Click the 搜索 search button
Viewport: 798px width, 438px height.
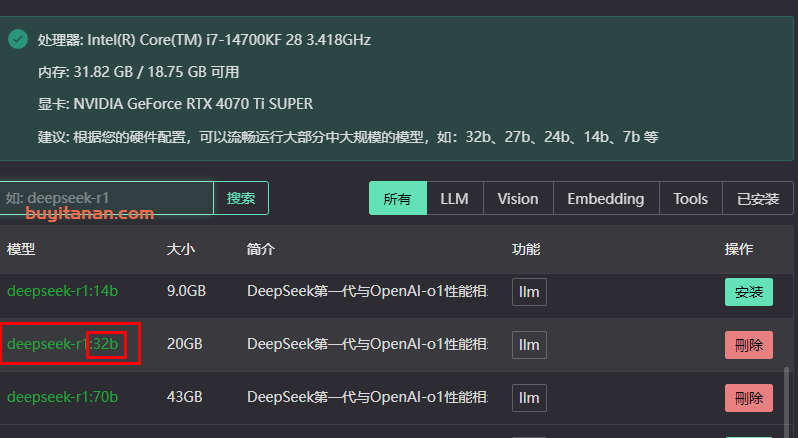click(x=241, y=198)
